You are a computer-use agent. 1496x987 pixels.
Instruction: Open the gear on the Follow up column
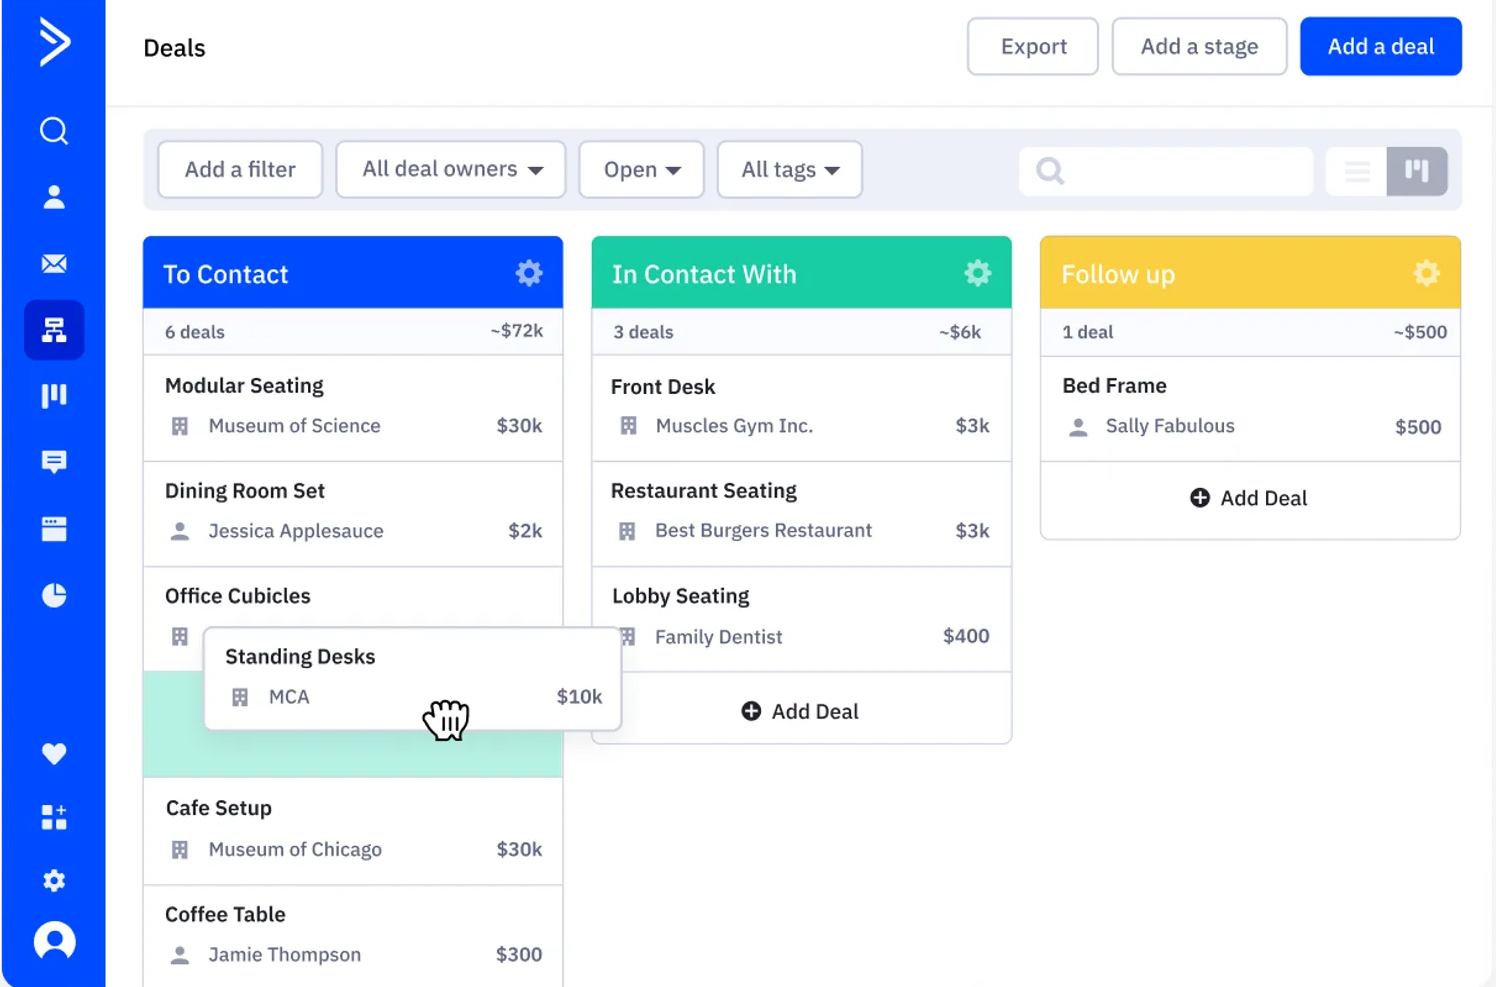coord(1426,272)
